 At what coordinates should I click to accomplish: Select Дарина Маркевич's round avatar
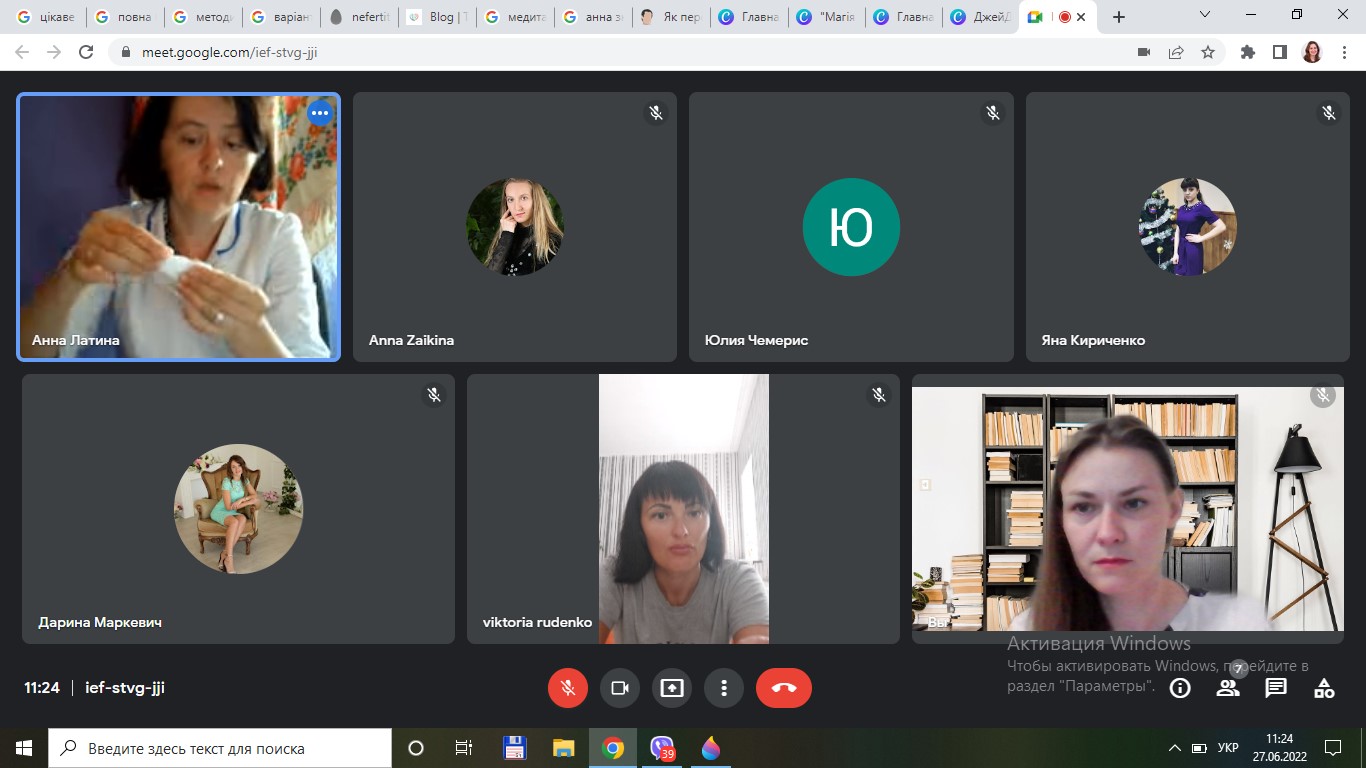tap(238, 509)
